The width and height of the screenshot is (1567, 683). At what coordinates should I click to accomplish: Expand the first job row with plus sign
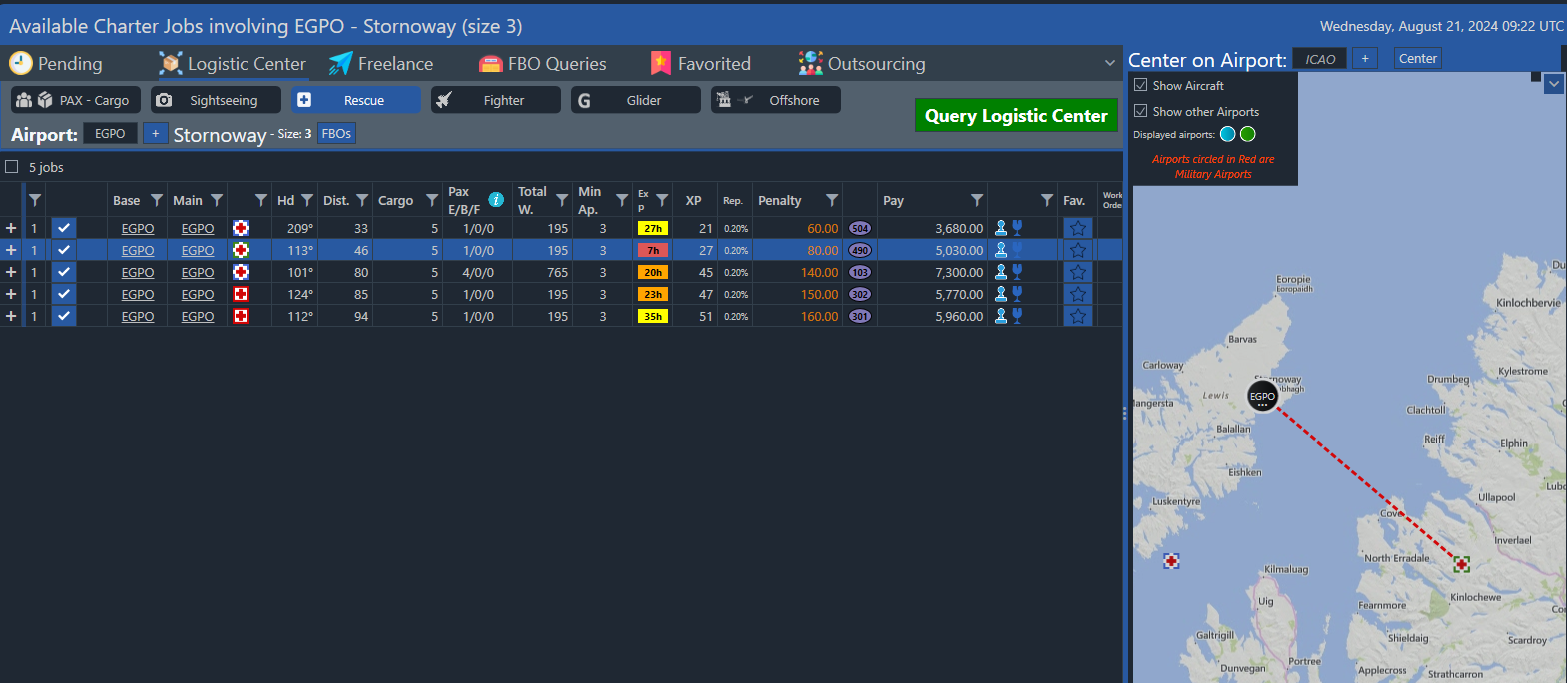click(x=11, y=228)
